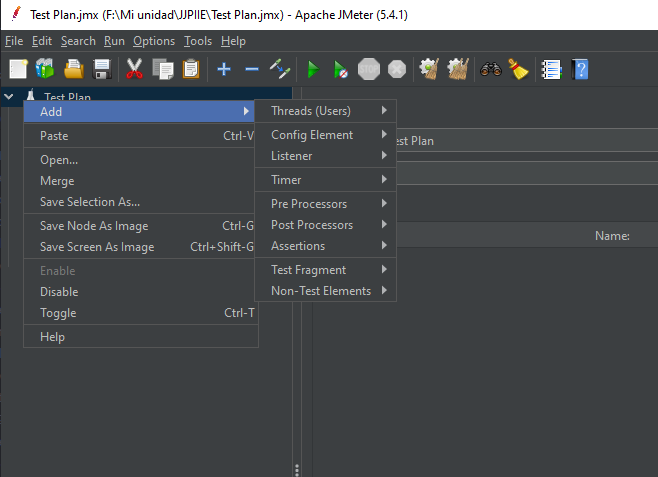Click the Paste clipboard icon
This screenshot has height=477, width=658.
click(x=191, y=69)
